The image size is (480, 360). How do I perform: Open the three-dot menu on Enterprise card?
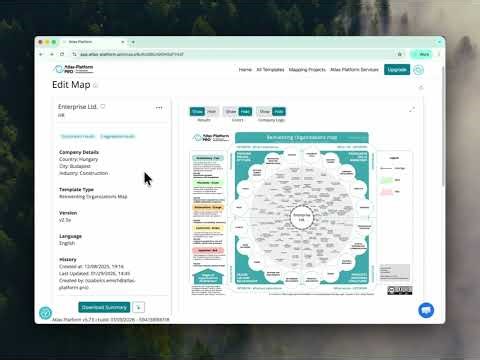point(159,108)
